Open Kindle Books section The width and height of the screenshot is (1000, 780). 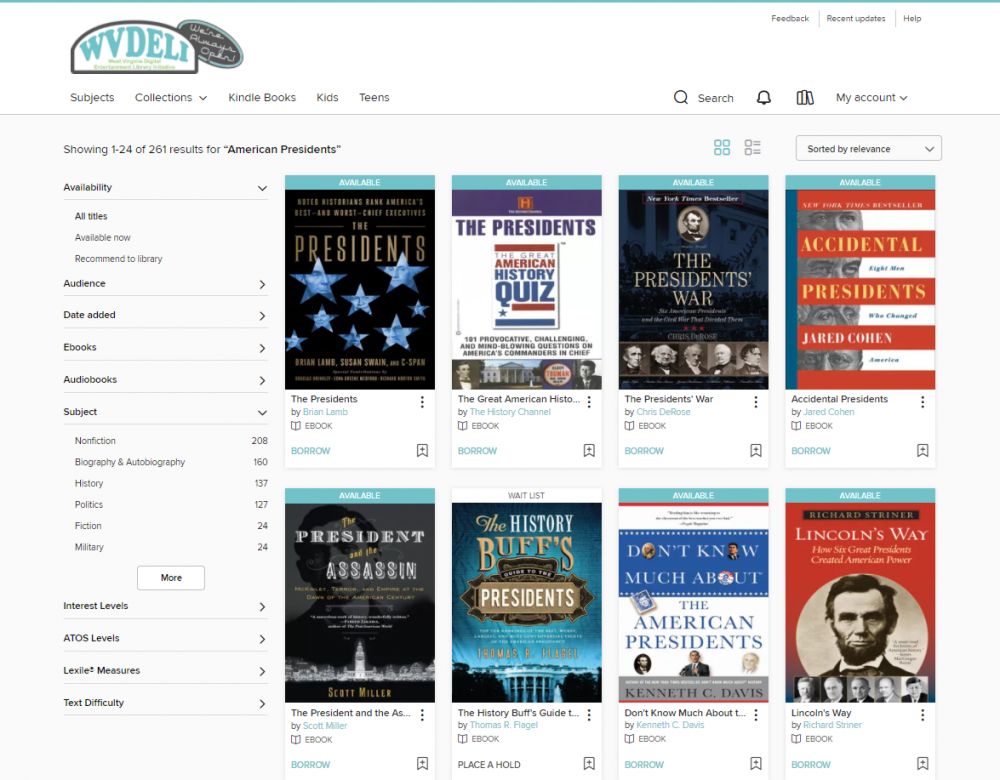262,98
